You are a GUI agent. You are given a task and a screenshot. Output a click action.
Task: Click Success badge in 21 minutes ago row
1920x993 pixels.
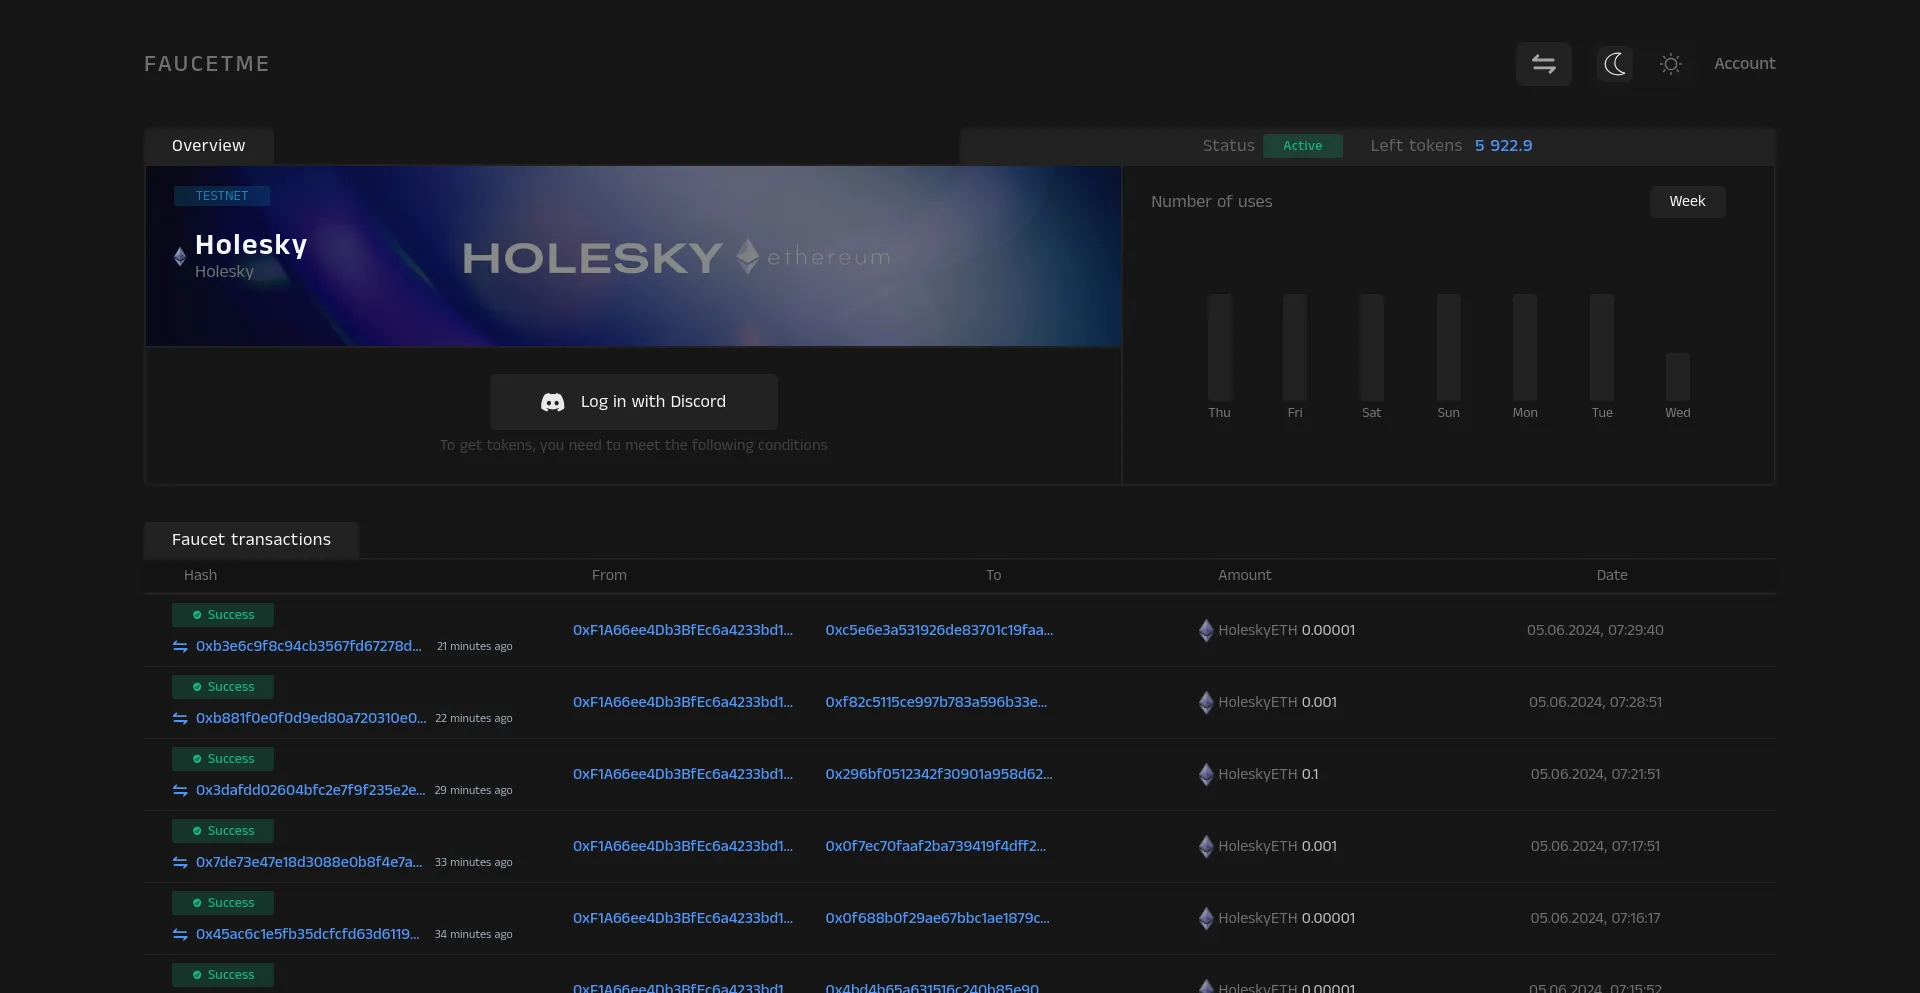click(x=223, y=615)
